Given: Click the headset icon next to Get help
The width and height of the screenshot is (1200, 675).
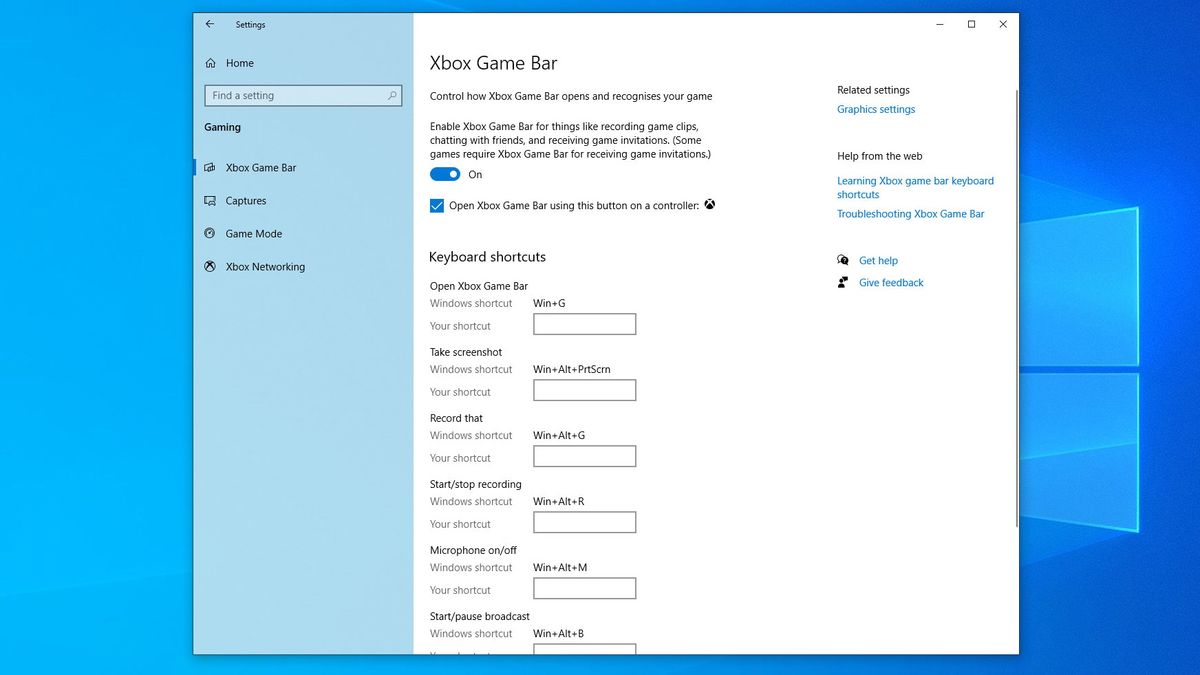Looking at the screenshot, I should (x=843, y=260).
